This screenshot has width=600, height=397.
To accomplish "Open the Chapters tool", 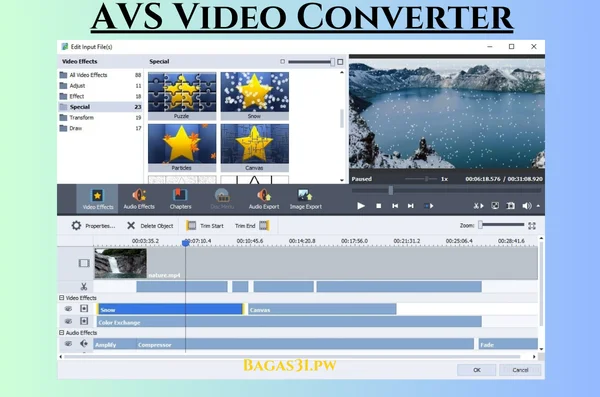I will tap(180, 199).
